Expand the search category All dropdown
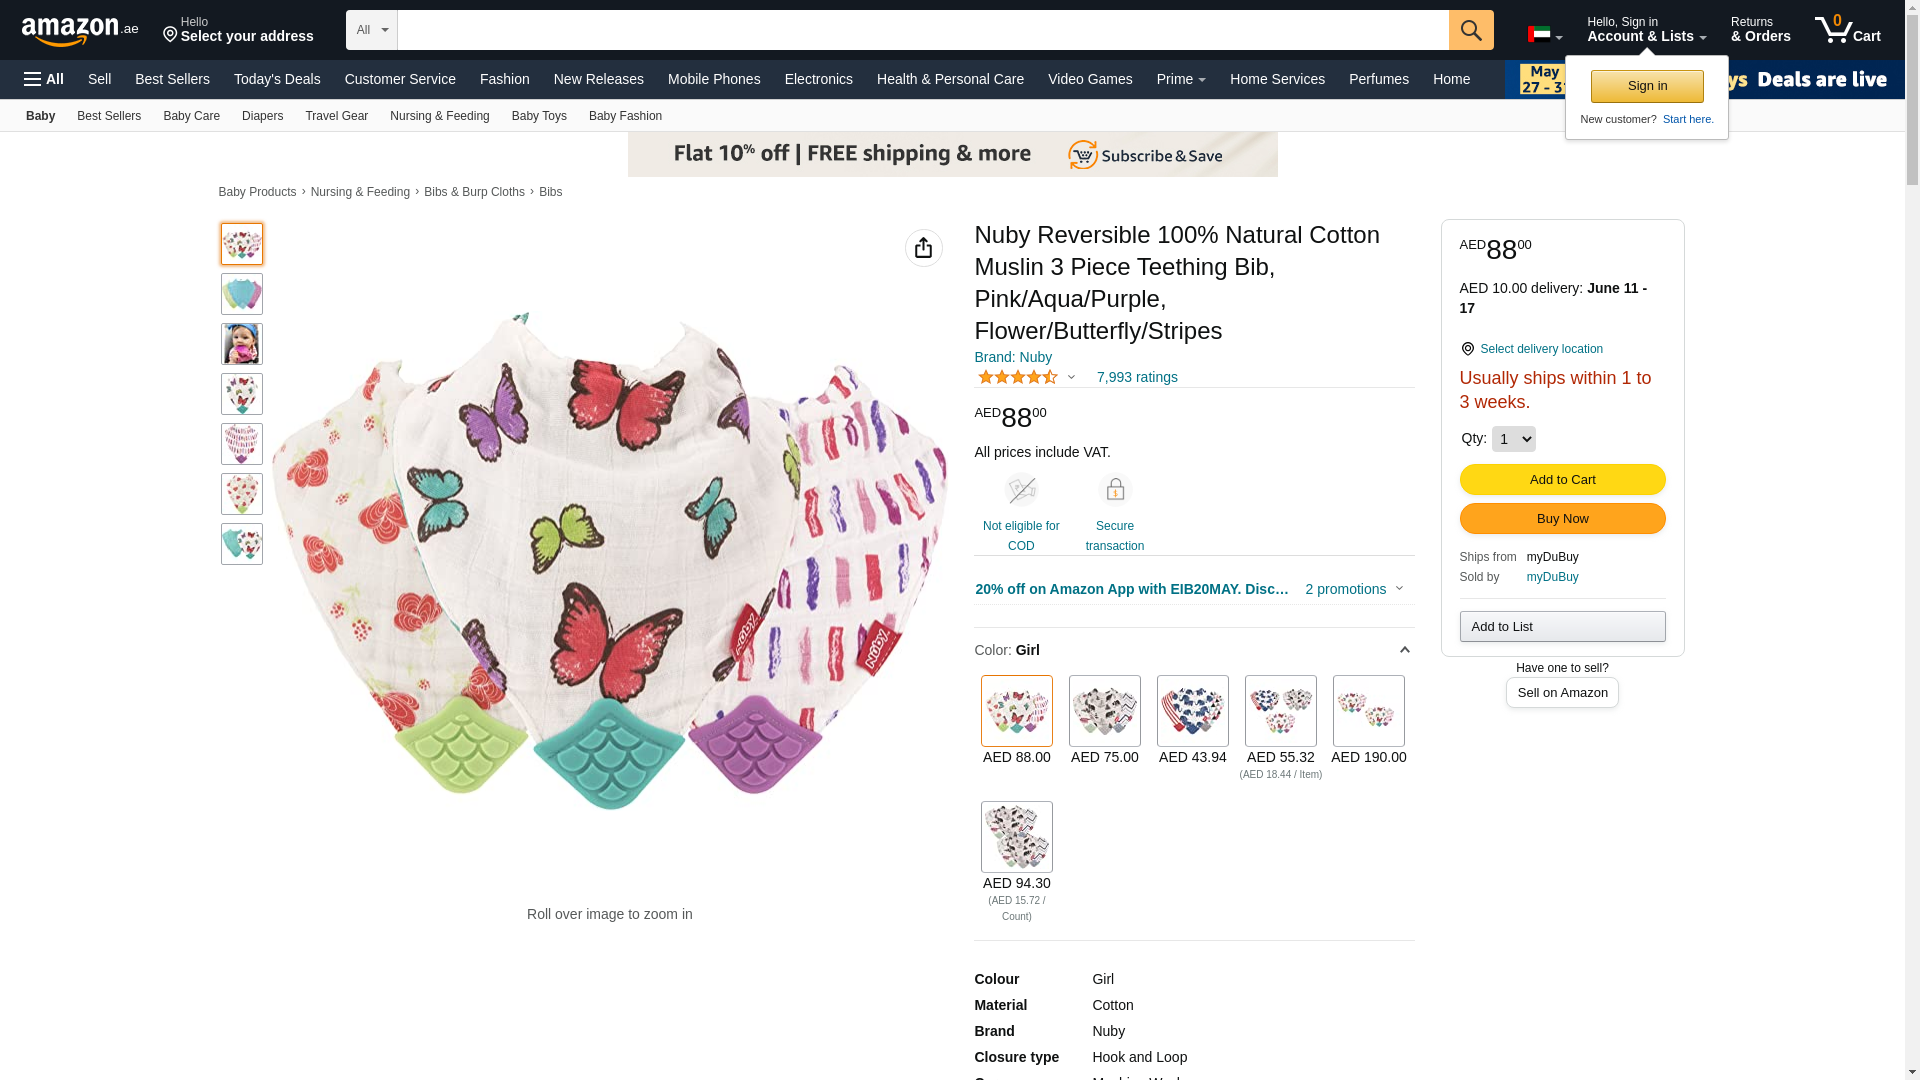The width and height of the screenshot is (1920, 1080). pos(371,30)
